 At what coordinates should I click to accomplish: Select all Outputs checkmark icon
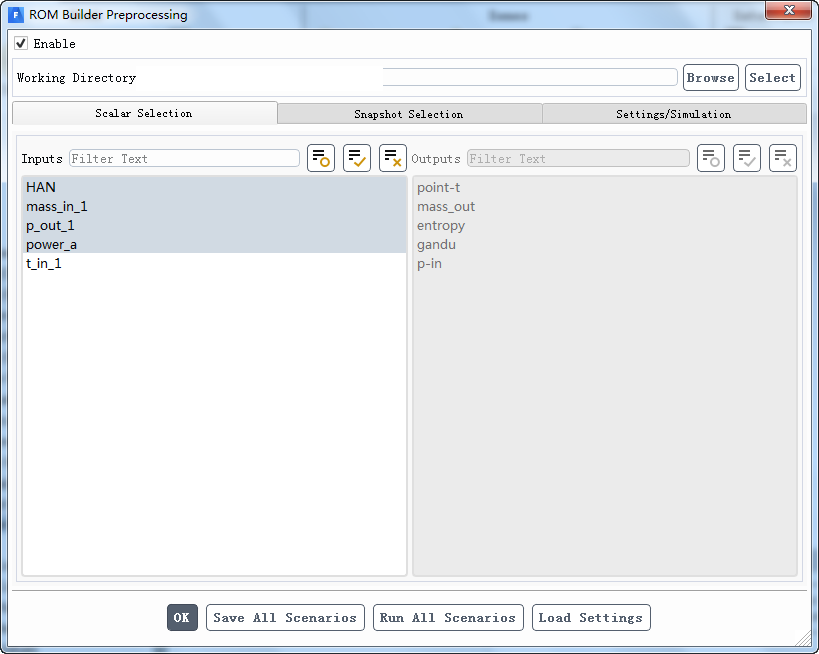click(747, 158)
